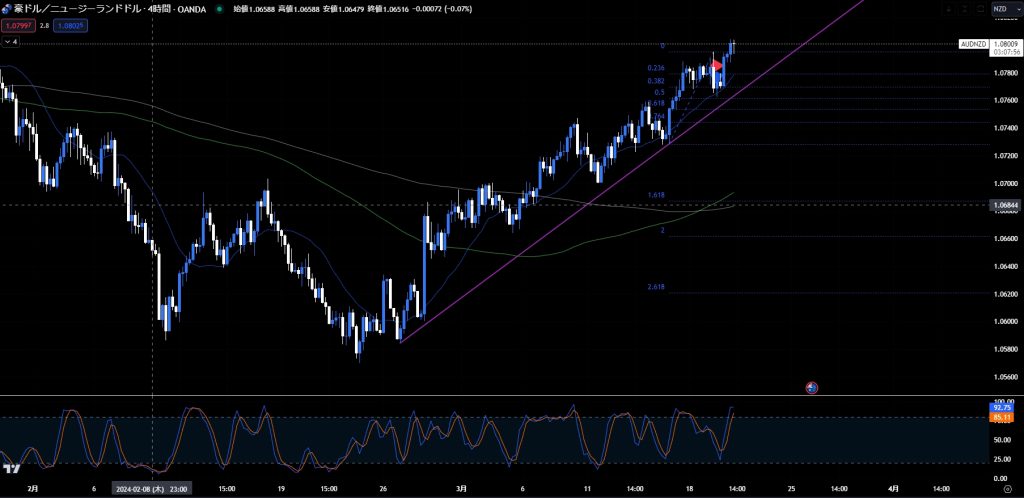1024x498 pixels.
Task: Click the AUDNZD price axis label
Action: 973,44
